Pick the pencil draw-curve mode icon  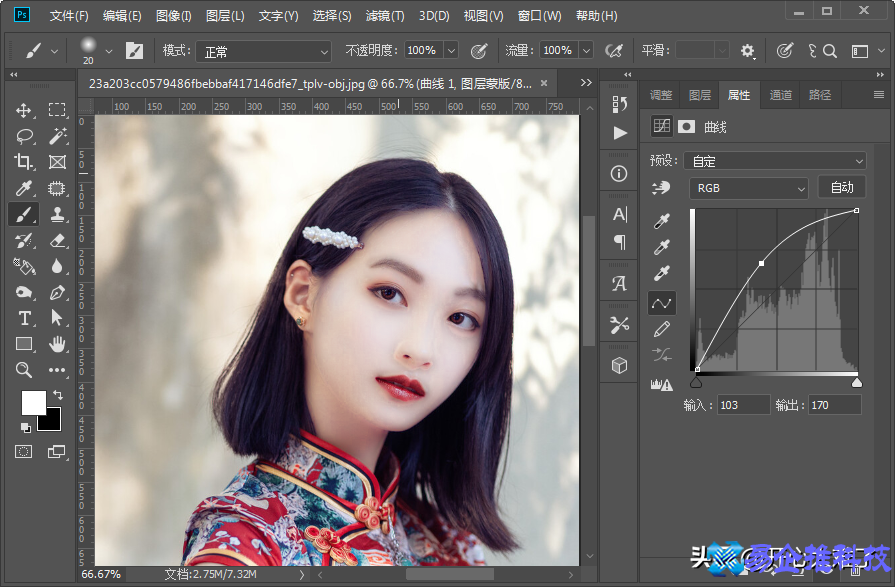(661, 329)
